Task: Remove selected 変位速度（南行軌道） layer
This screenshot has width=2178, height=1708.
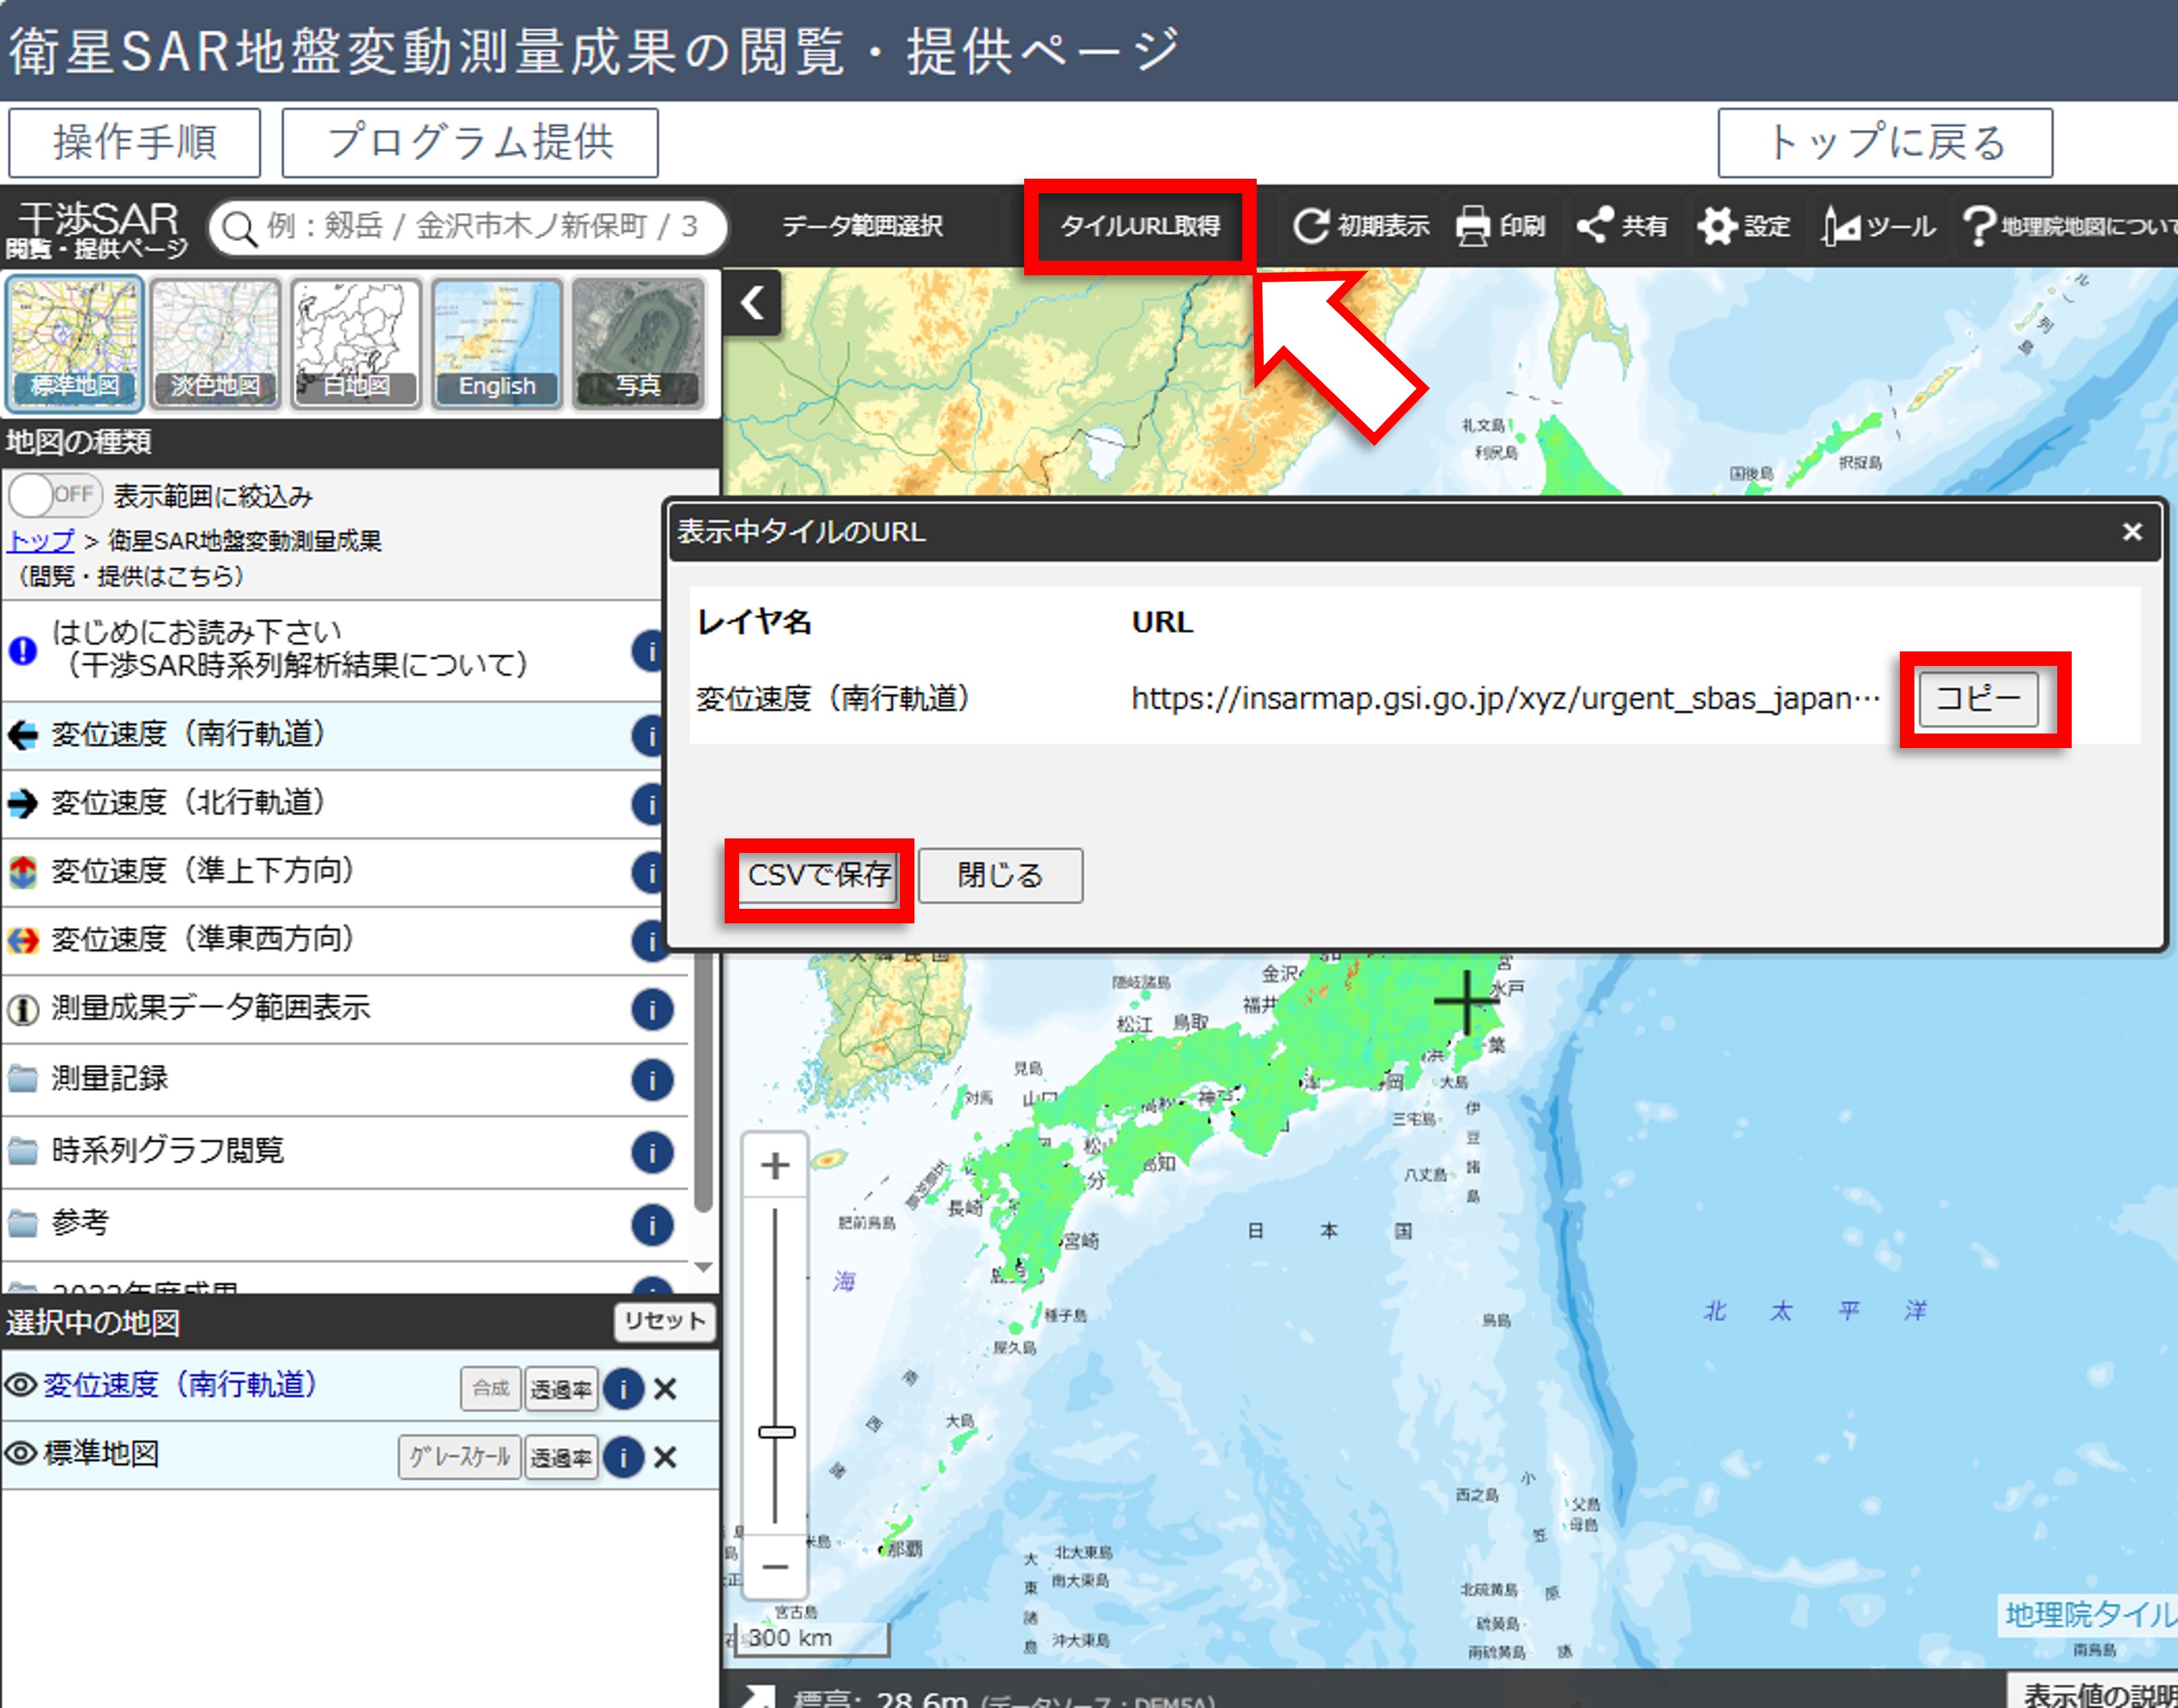Action: (x=665, y=1389)
